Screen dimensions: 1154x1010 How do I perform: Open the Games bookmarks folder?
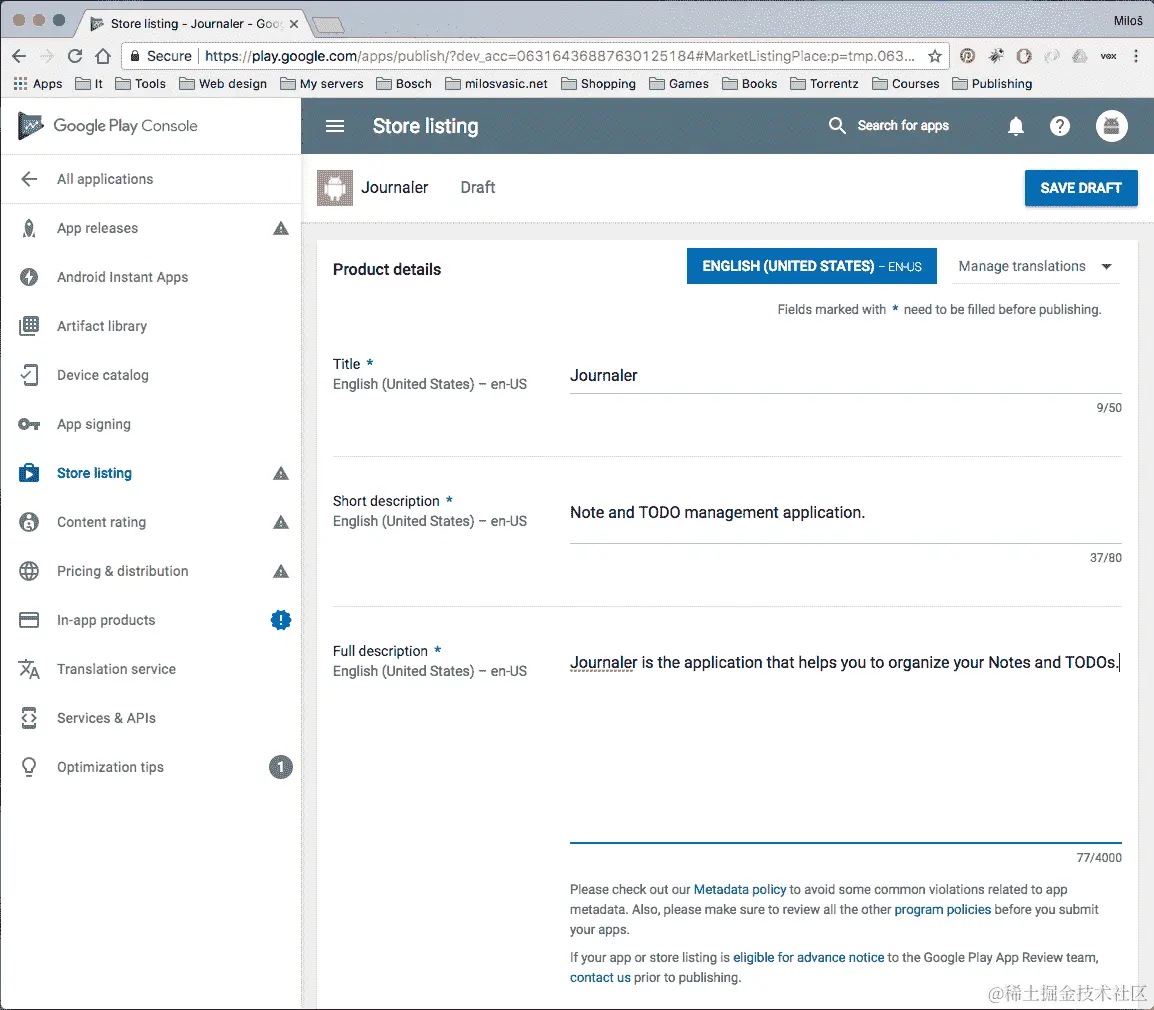679,83
